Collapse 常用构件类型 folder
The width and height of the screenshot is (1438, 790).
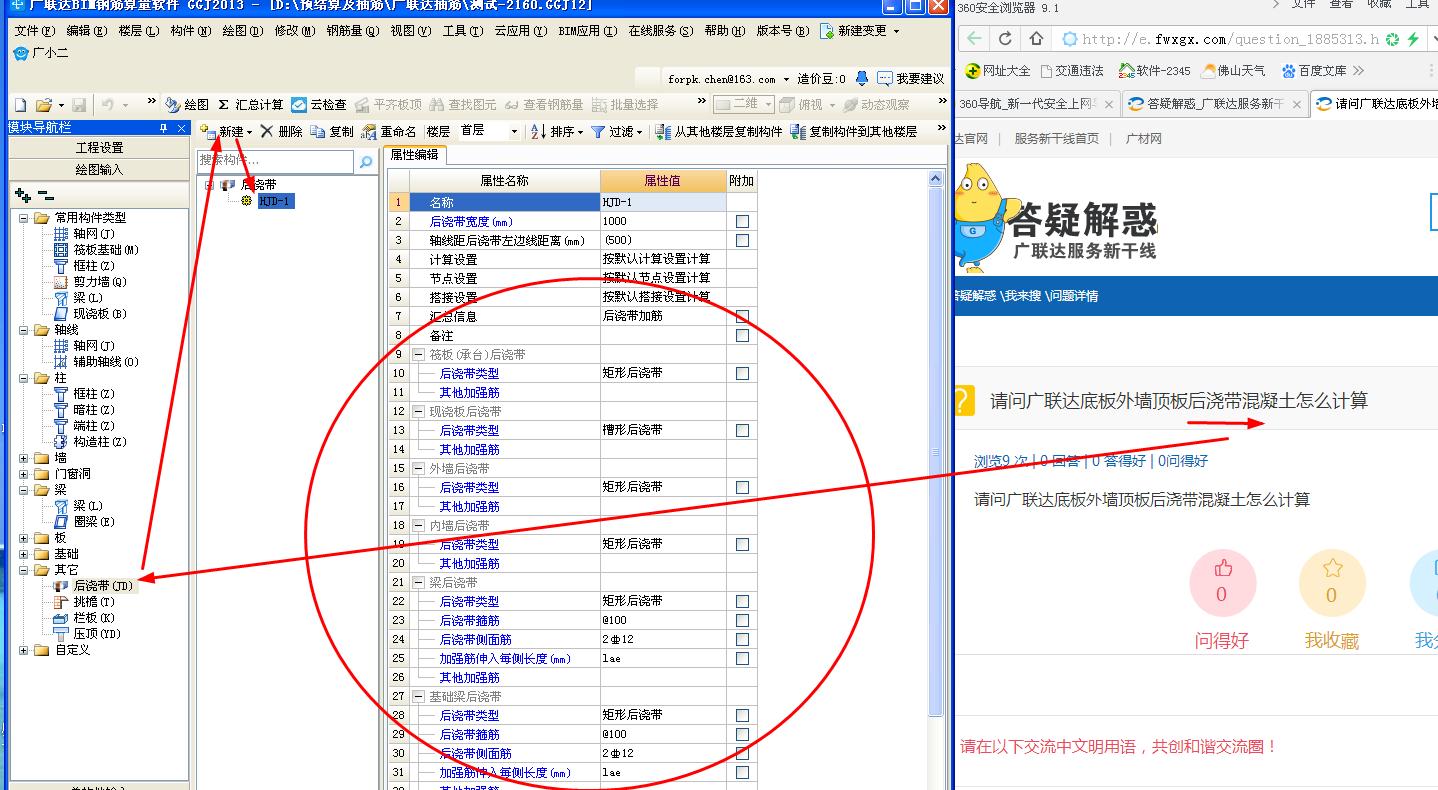25,218
